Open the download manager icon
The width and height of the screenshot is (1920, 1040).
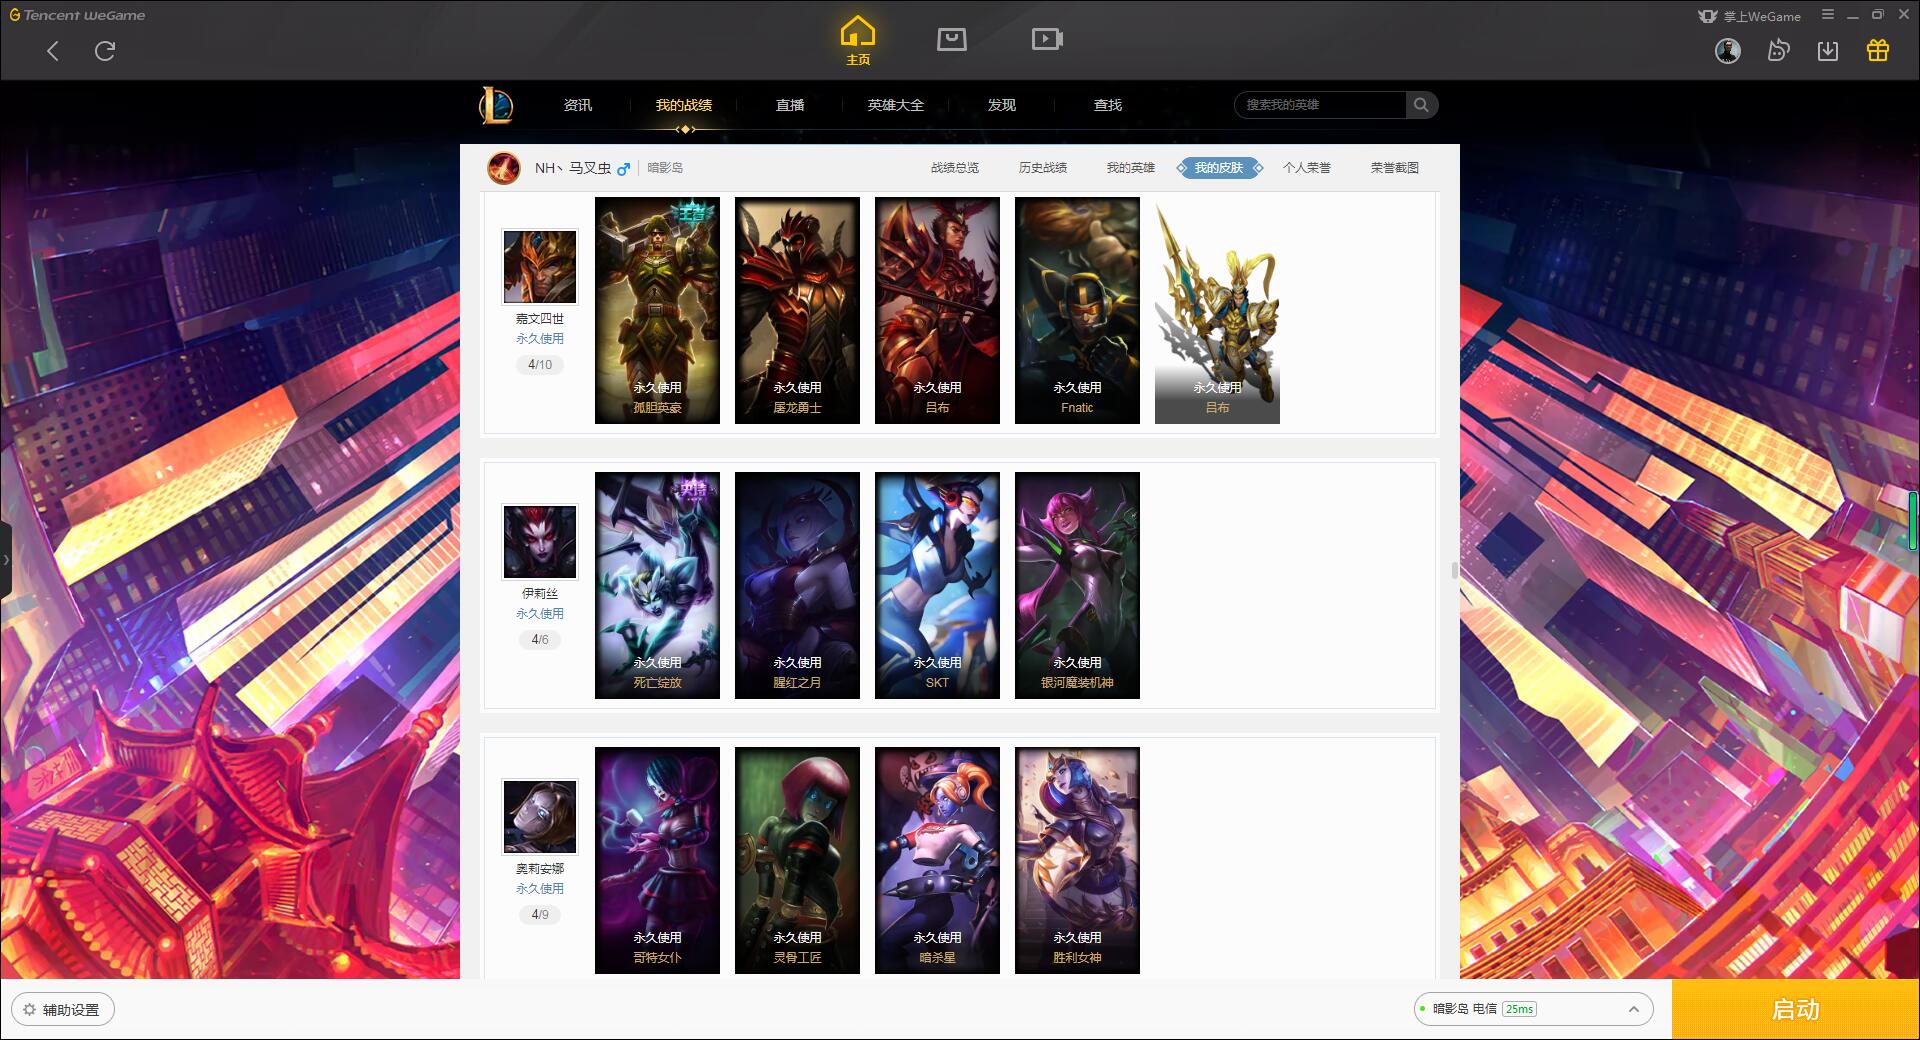coord(1828,50)
